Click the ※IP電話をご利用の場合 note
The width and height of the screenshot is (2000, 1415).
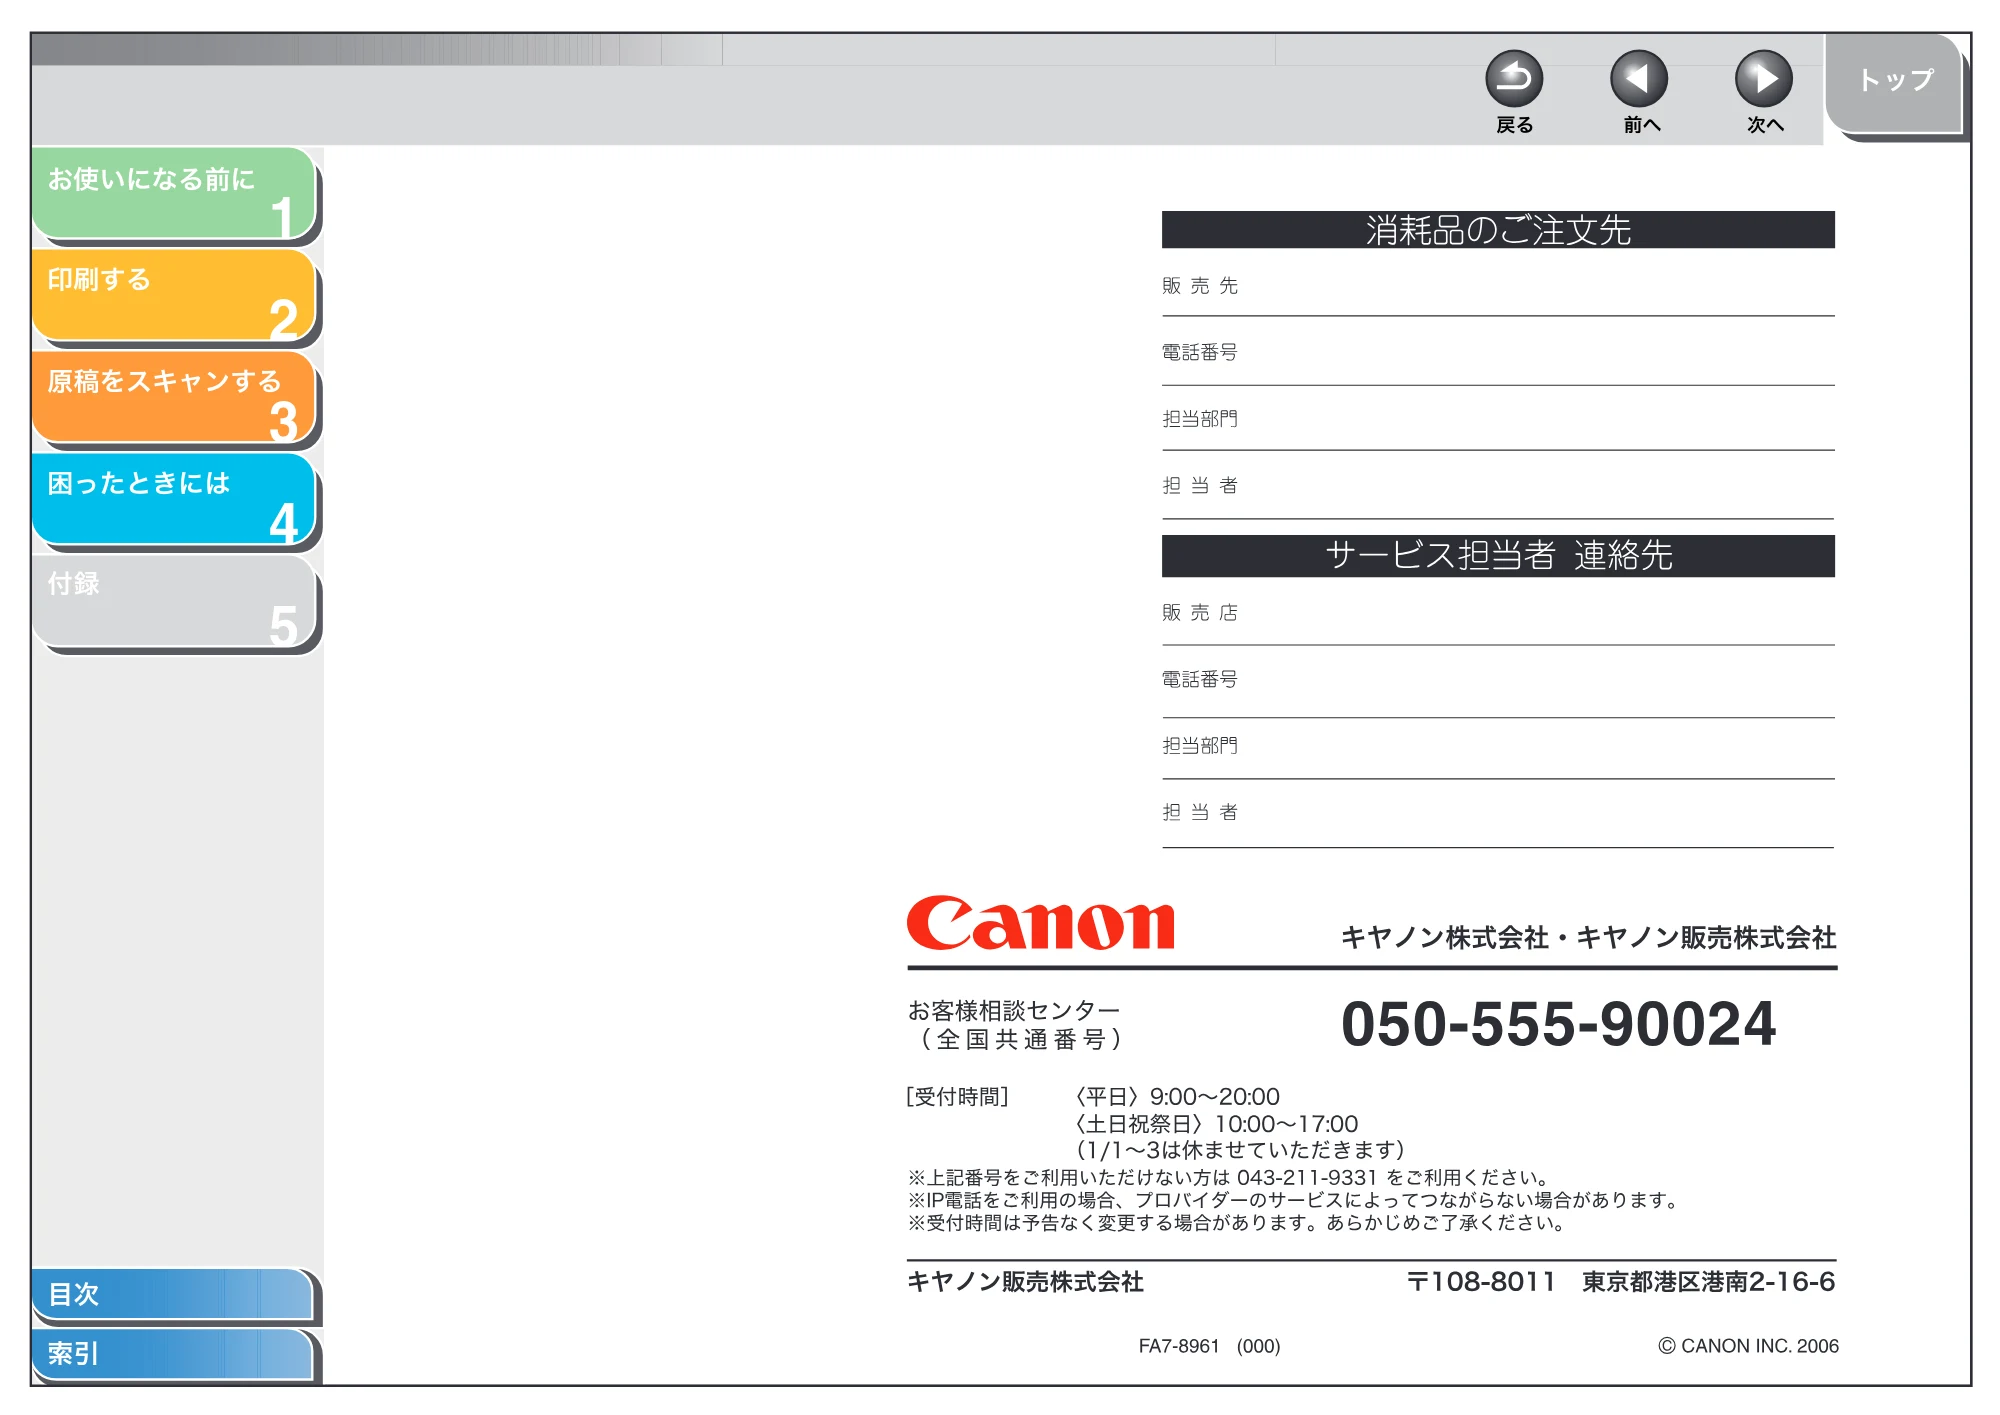coord(1293,1200)
